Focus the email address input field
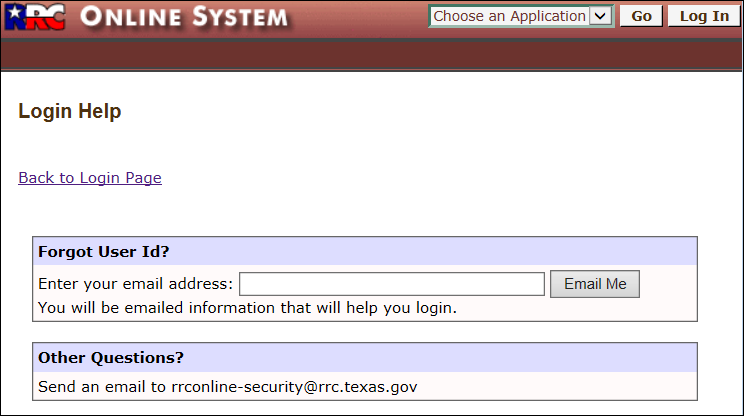The height and width of the screenshot is (416, 744). pos(391,284)
